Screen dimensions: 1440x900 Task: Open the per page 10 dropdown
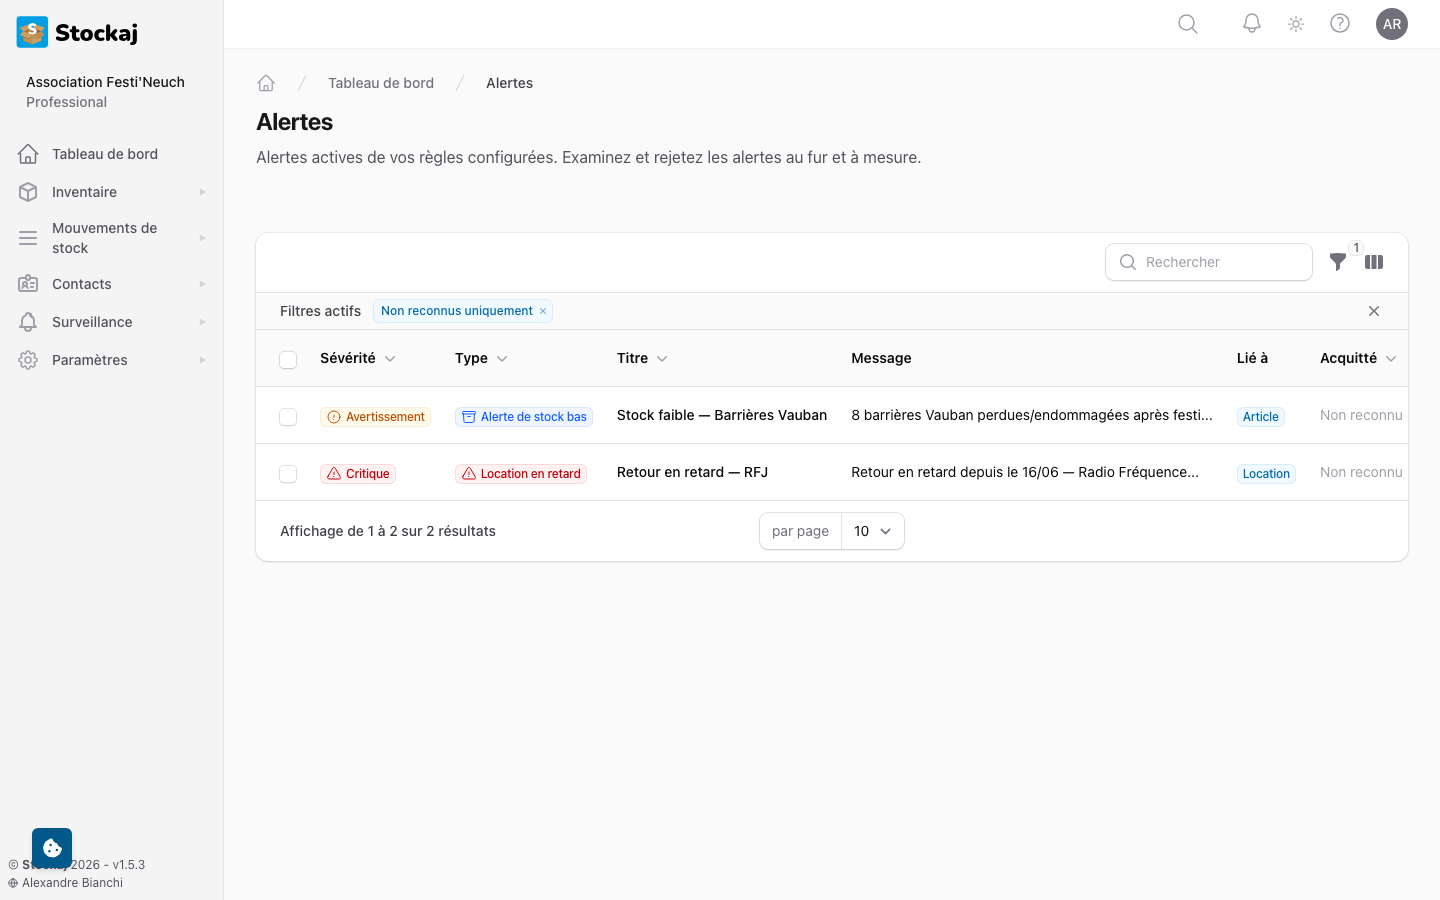(872, 531)
